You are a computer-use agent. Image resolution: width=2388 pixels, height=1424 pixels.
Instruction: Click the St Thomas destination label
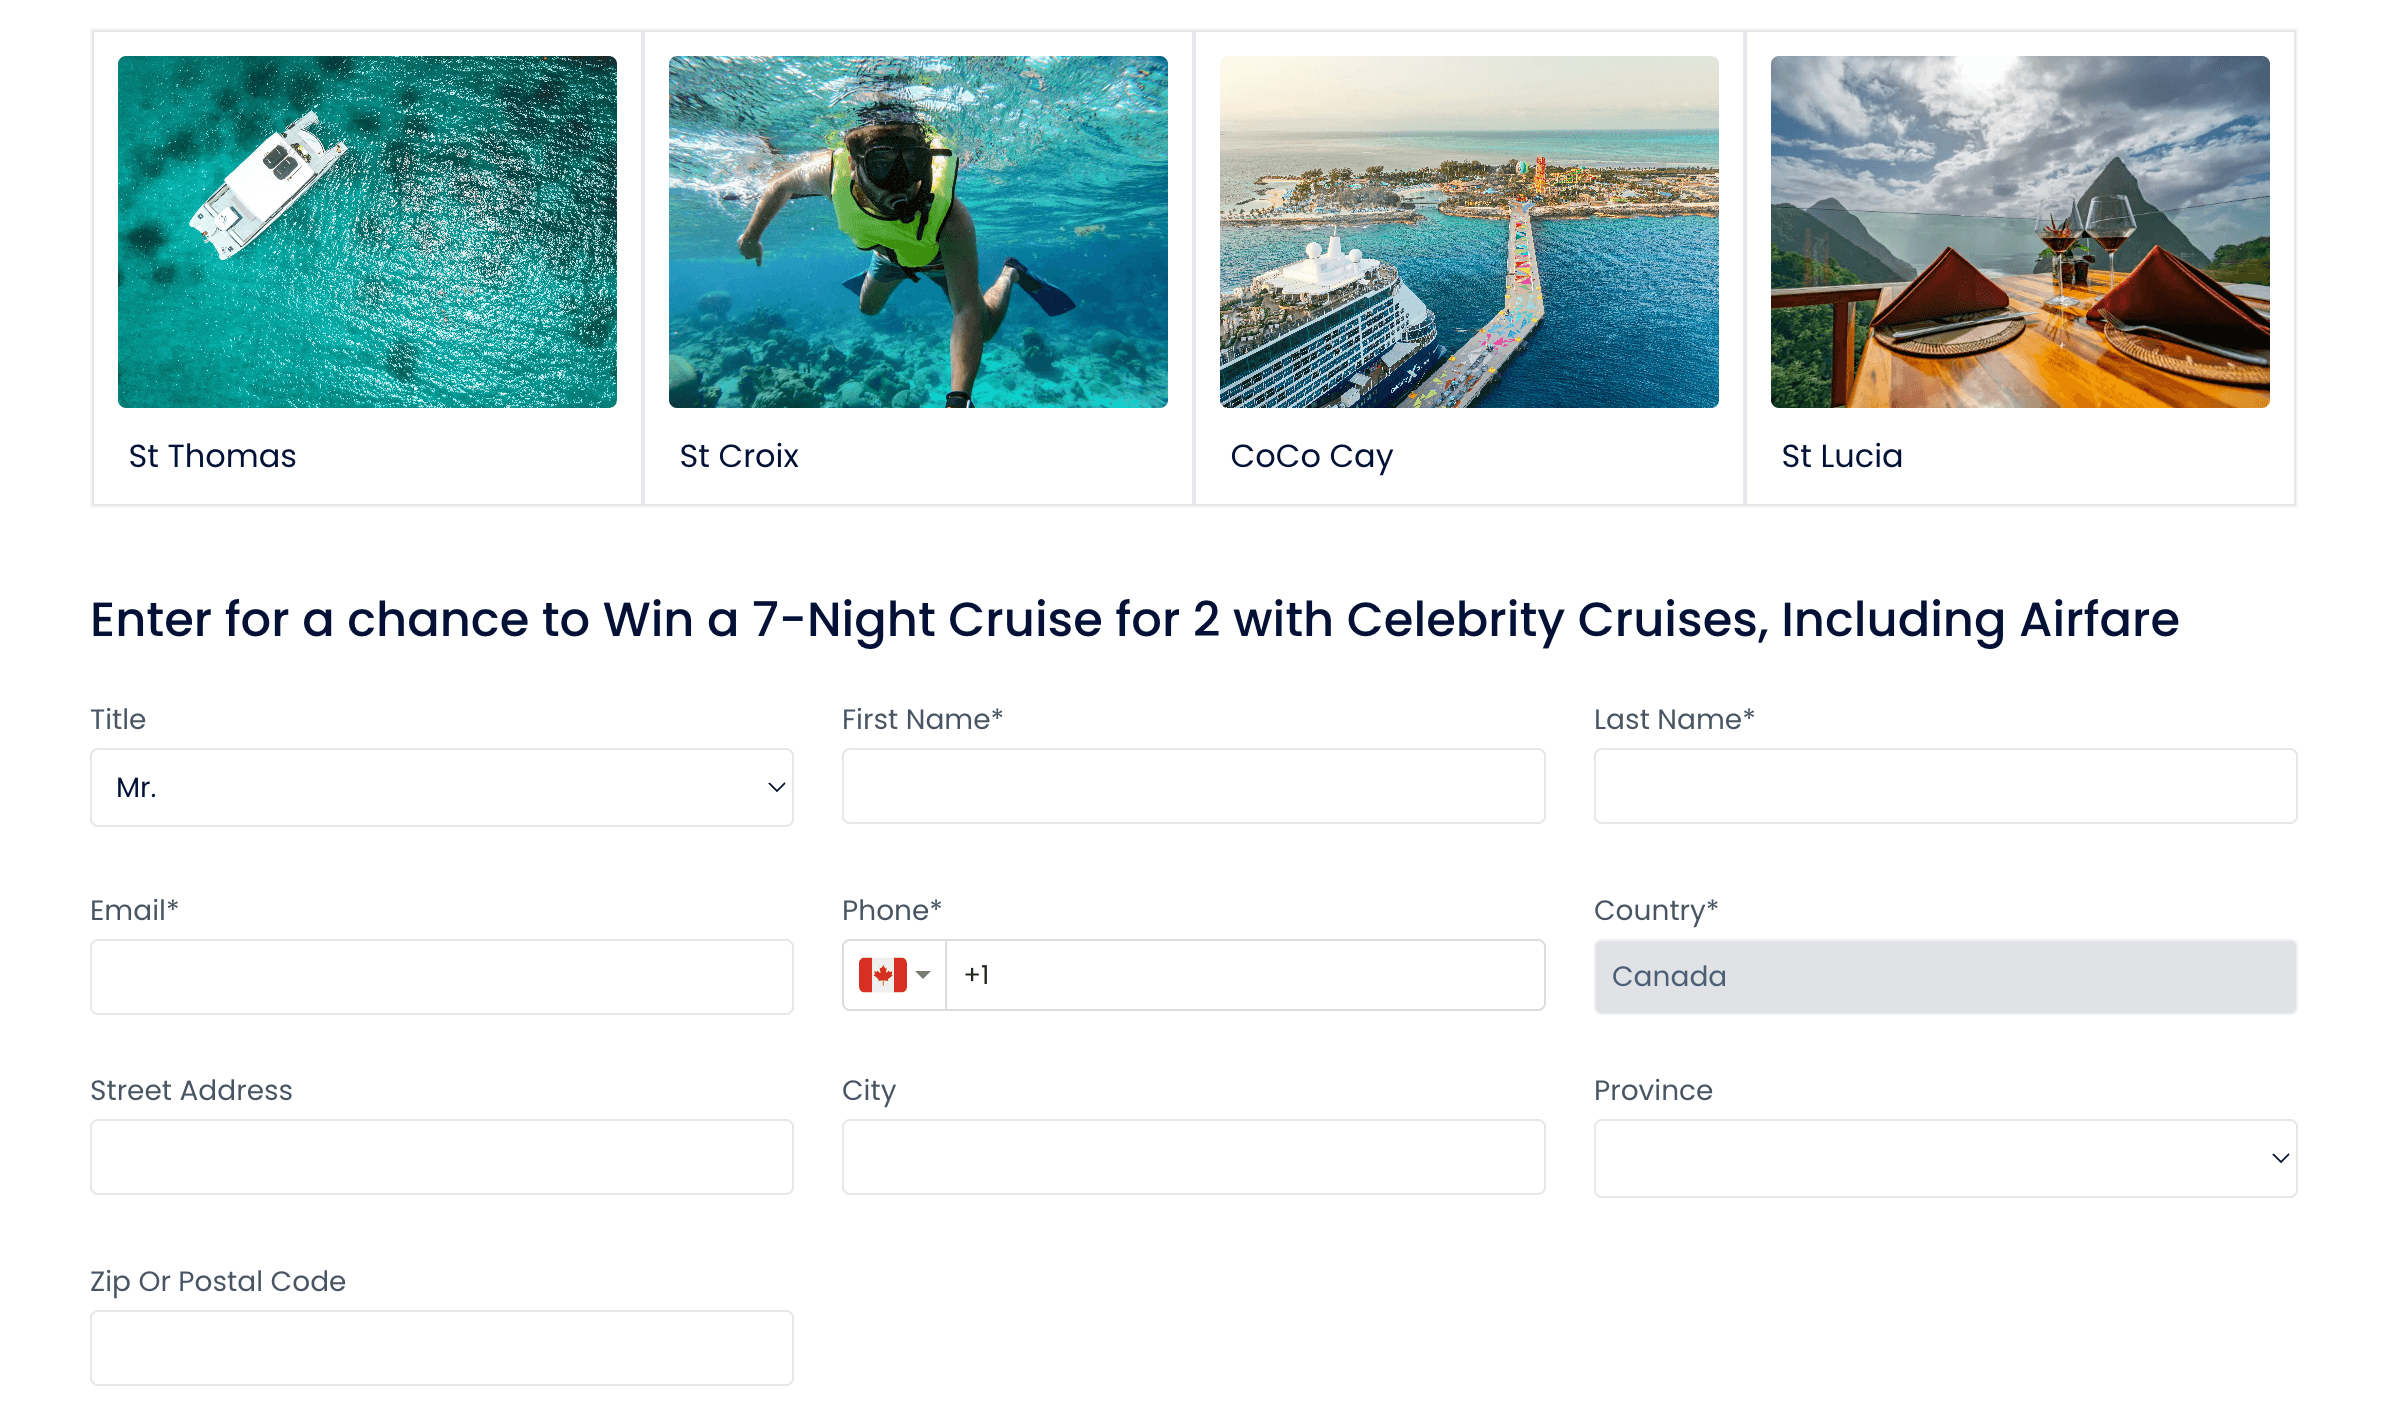212,456
